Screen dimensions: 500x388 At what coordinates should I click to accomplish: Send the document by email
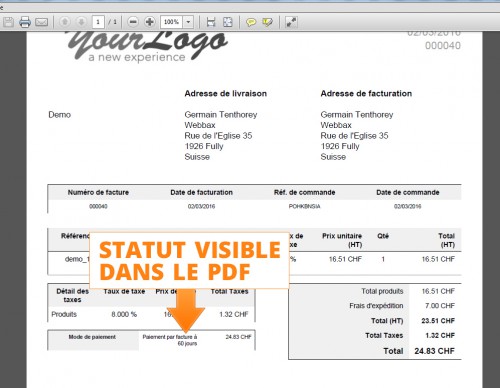(x=42, y=22)
